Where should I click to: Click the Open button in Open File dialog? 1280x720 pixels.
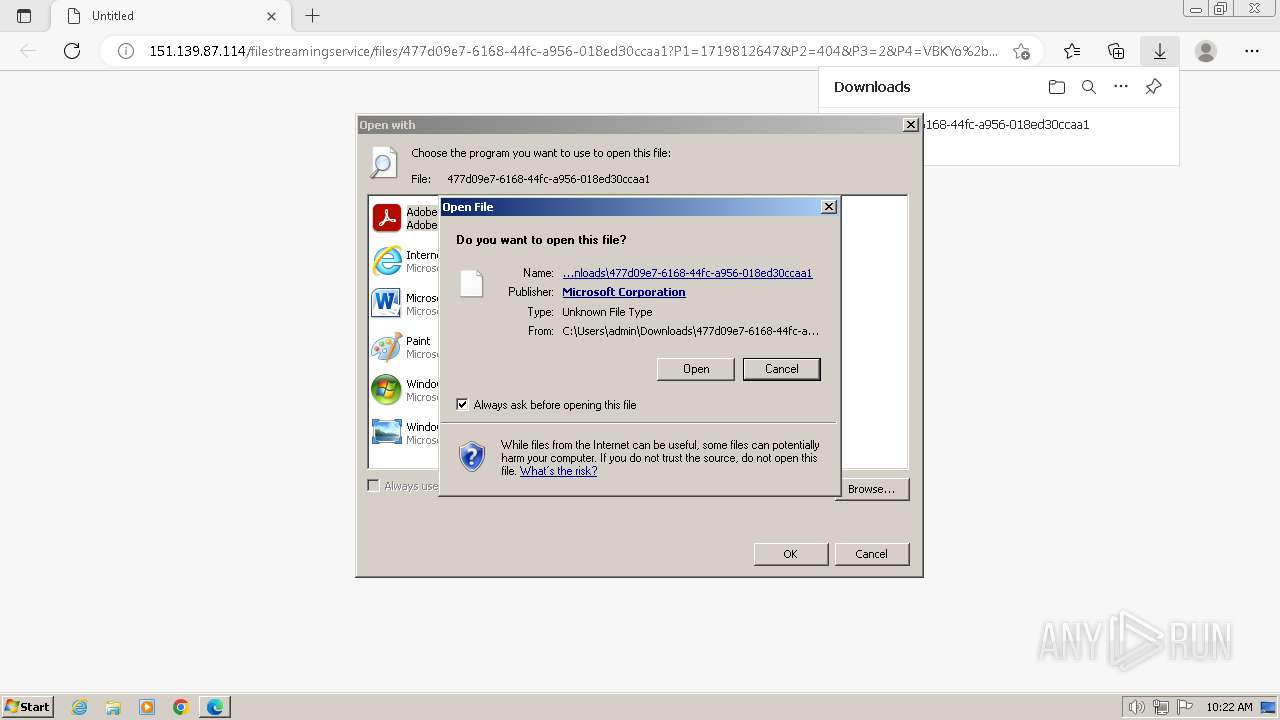click(696, 369)
